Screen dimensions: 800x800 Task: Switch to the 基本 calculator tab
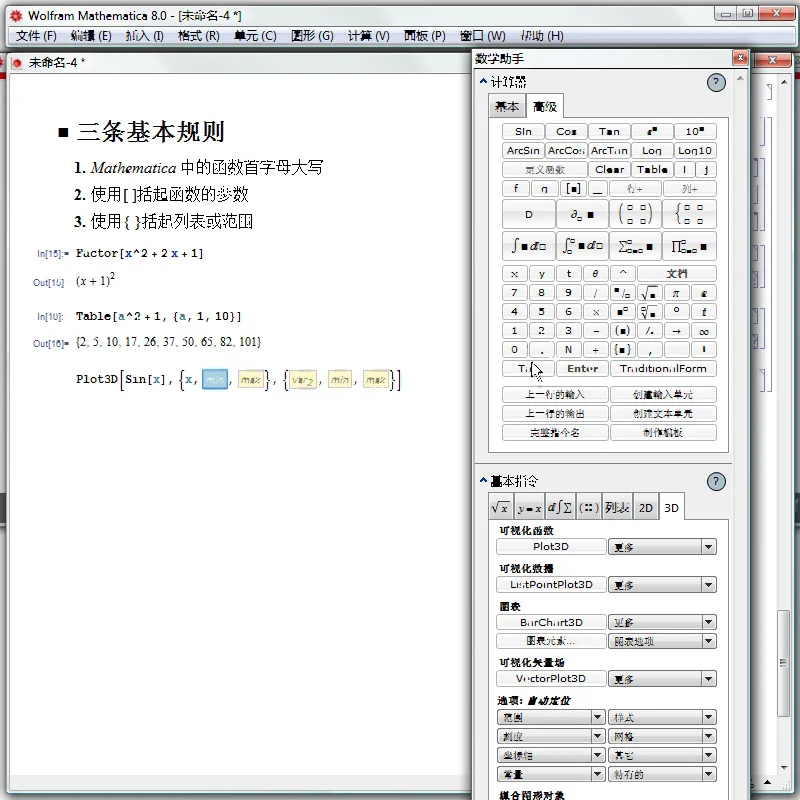point(507,106)
